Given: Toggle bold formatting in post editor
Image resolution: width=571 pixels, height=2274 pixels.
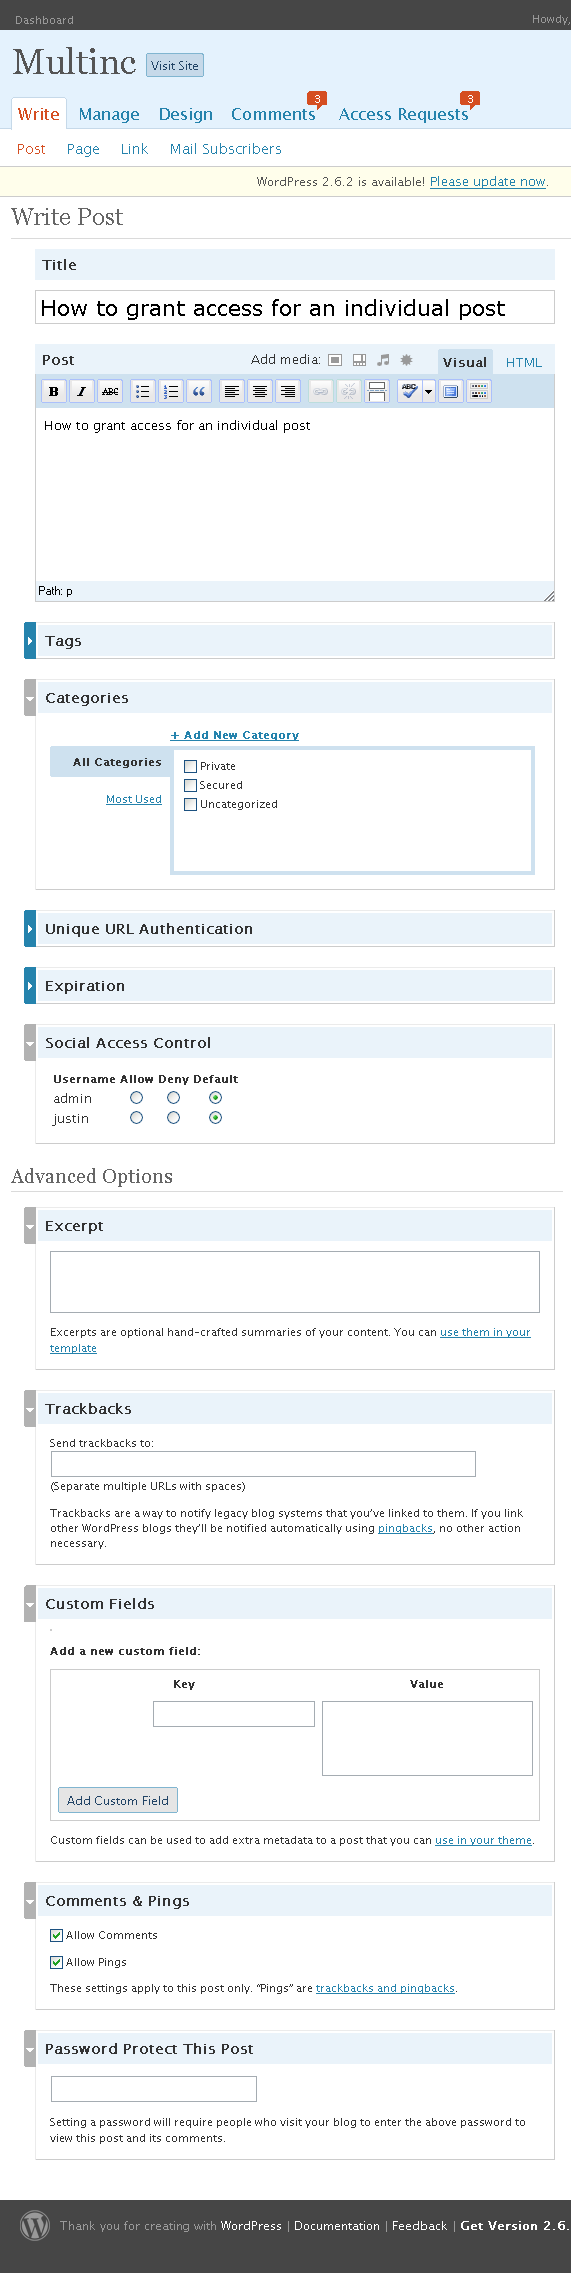Looking at the screenshot, I should [x=54, y=392].
